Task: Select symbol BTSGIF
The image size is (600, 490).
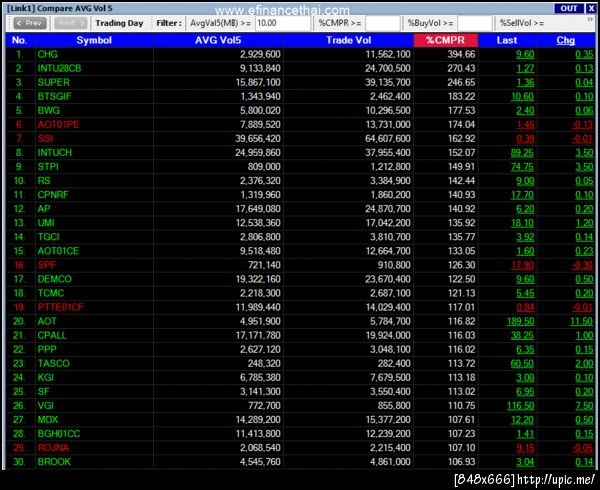Action: pyautogui.click(x=54, y=96)
